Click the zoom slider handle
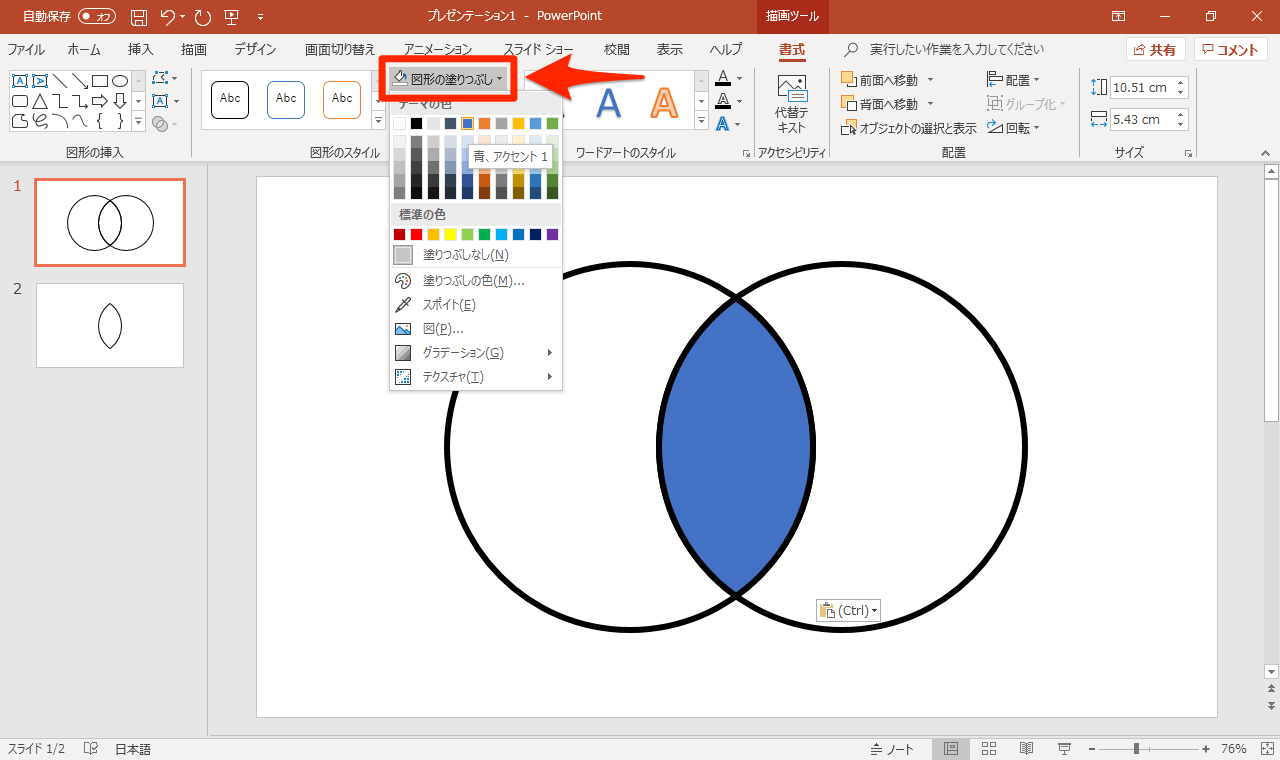This screenshot has height=760, width=1280. (x=1136, y=749)
